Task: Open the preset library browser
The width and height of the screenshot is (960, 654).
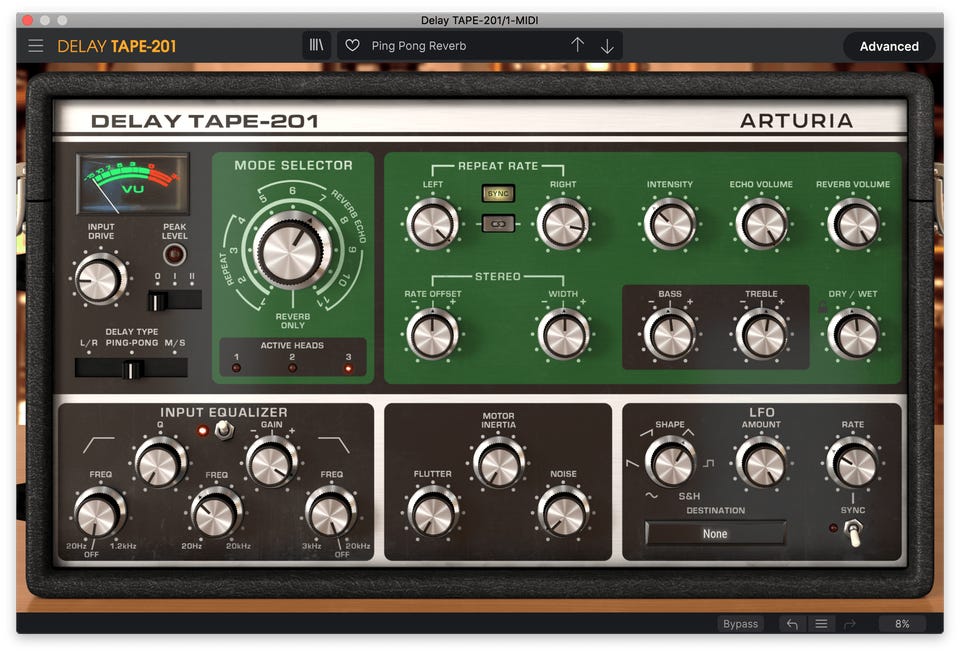Action: 317,46
